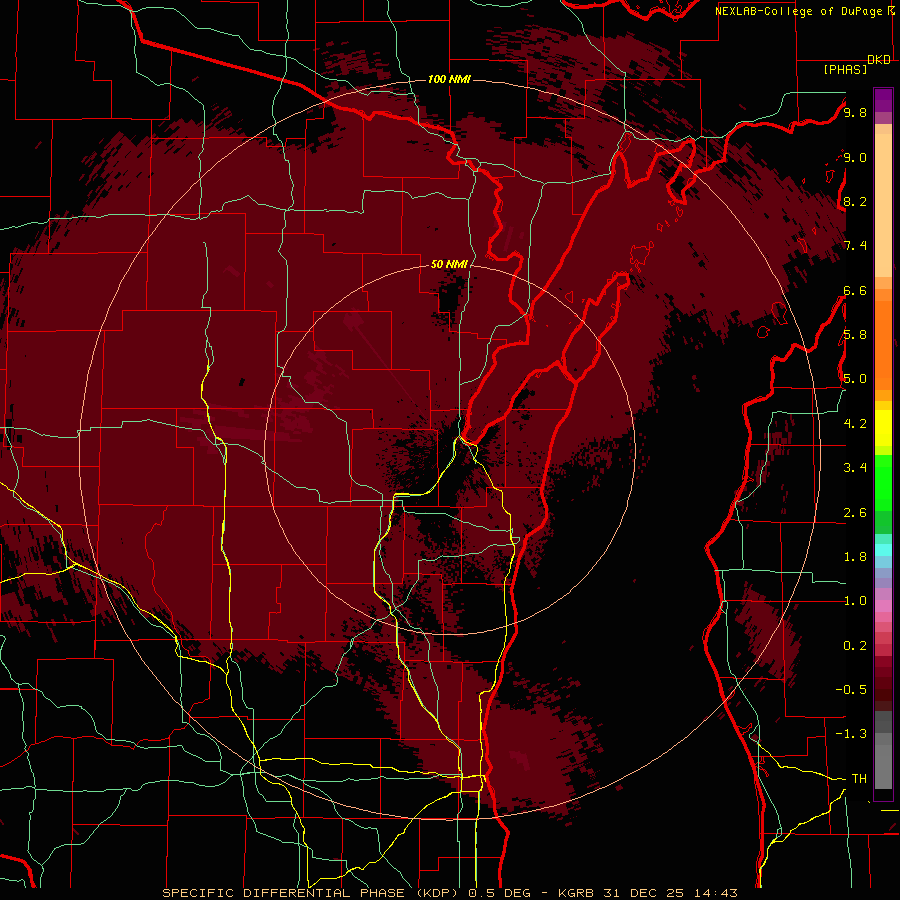Click the -1.3 scale value
This screenshot has height=900, width=900.
coord(851,734)
